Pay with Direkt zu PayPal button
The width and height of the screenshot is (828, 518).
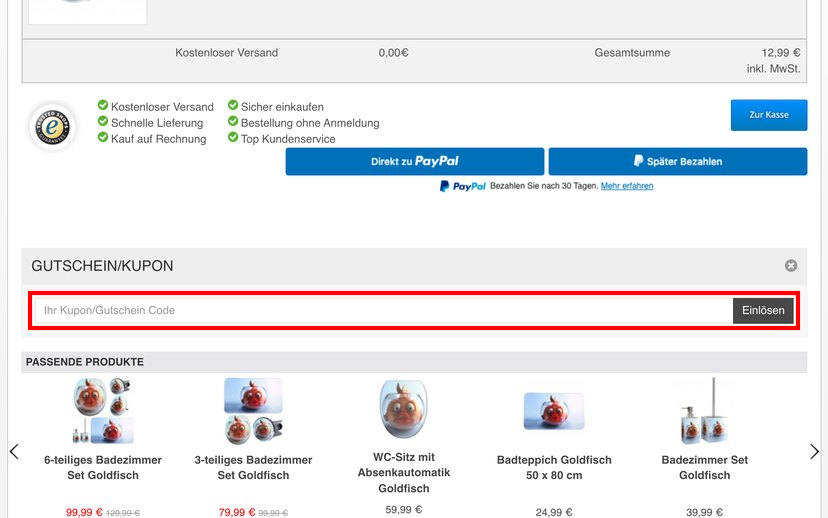tap(415, 161)
